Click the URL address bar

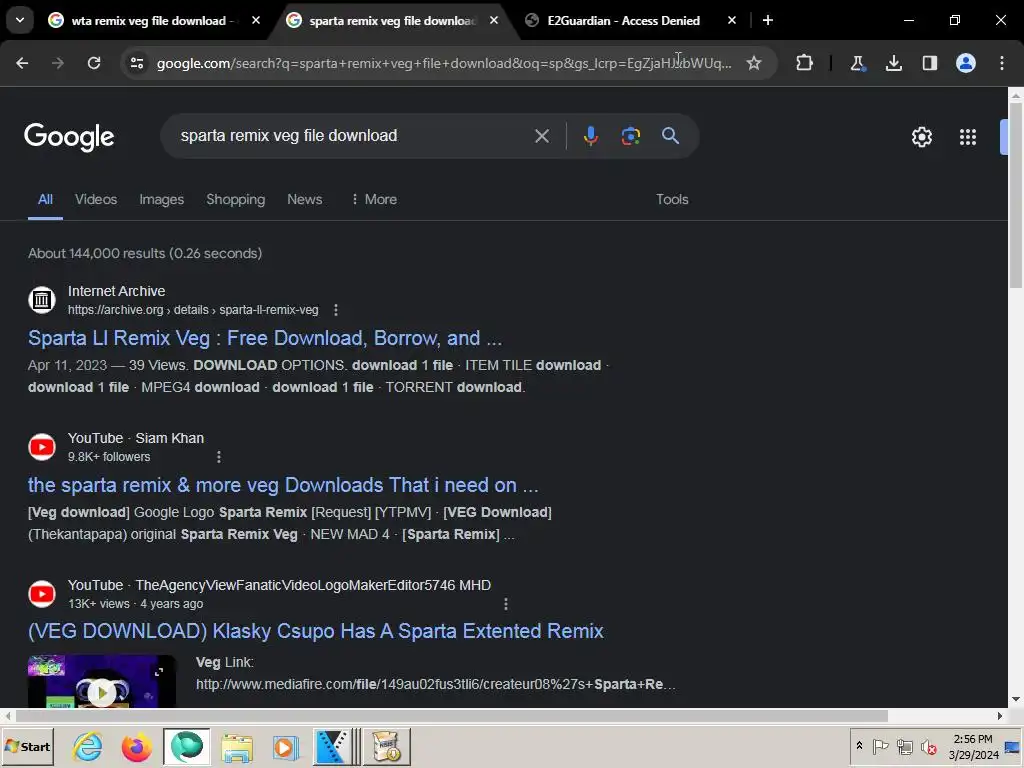[x=444, y=63]
